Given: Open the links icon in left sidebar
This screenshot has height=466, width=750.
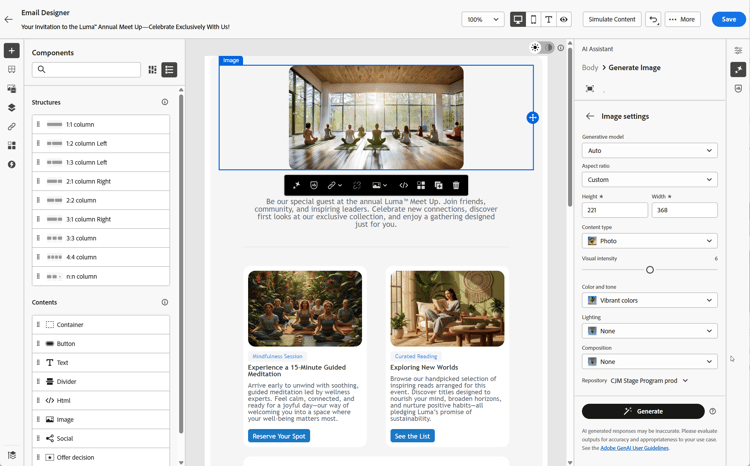Looking at the screenshot, I should pyautogui.click(x=11, y=126).
